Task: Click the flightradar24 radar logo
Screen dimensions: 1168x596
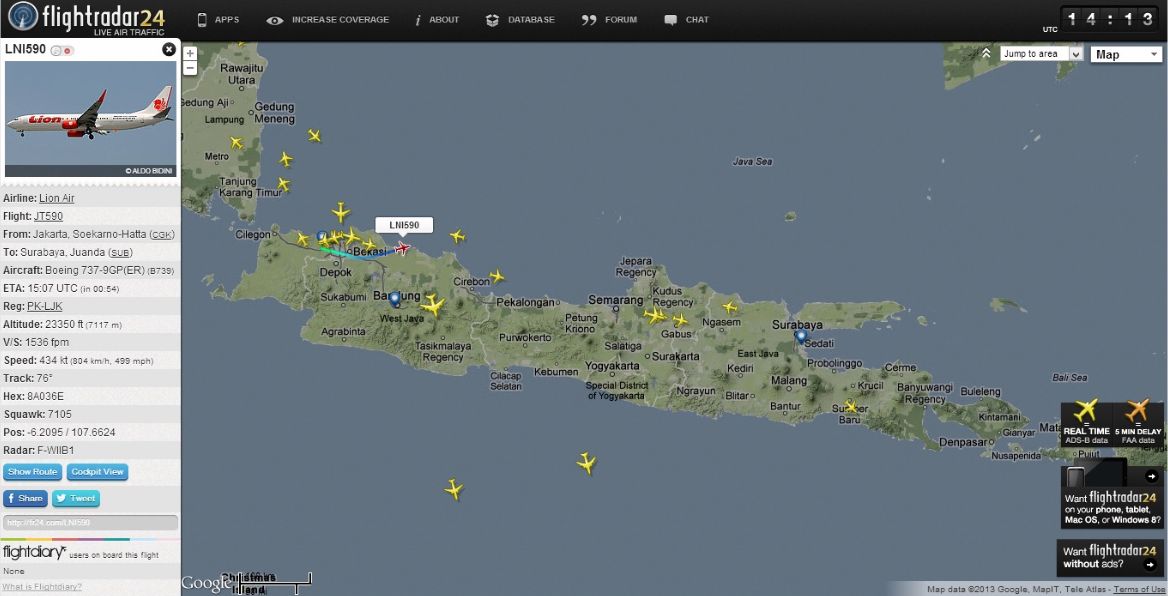Action: (x=23, y=18)
